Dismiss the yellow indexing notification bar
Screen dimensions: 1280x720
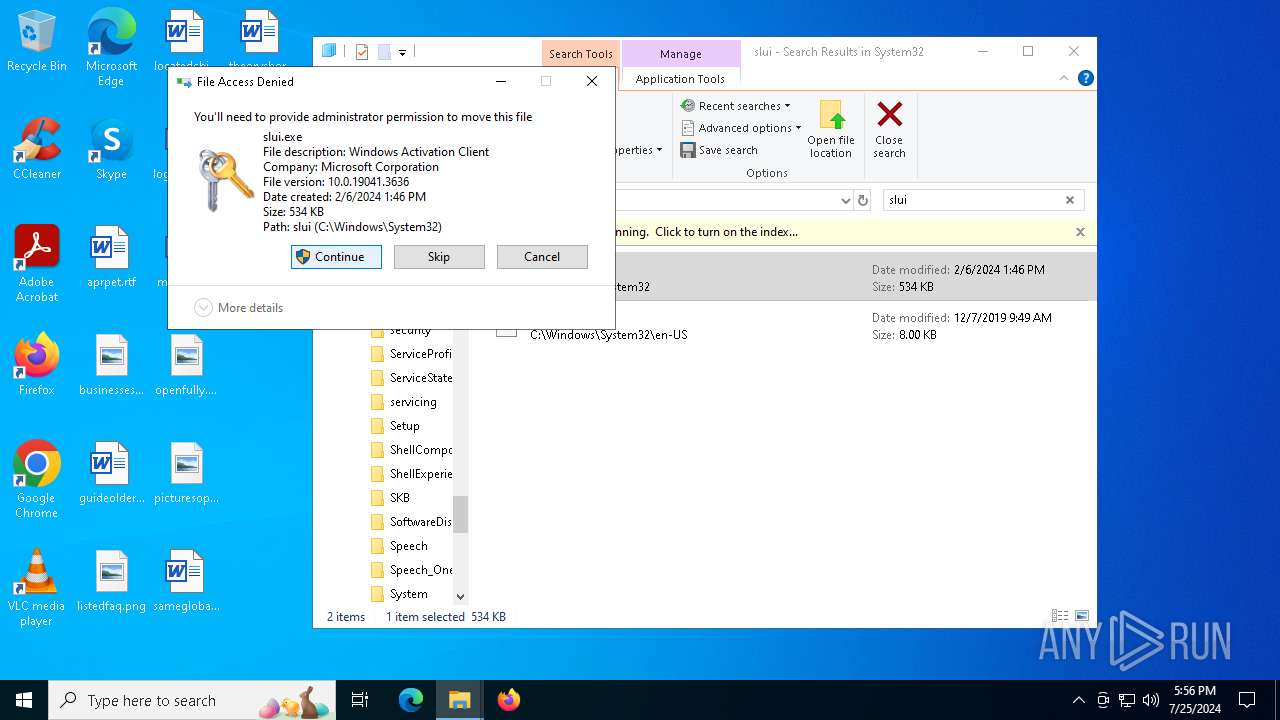(1080, 232)
